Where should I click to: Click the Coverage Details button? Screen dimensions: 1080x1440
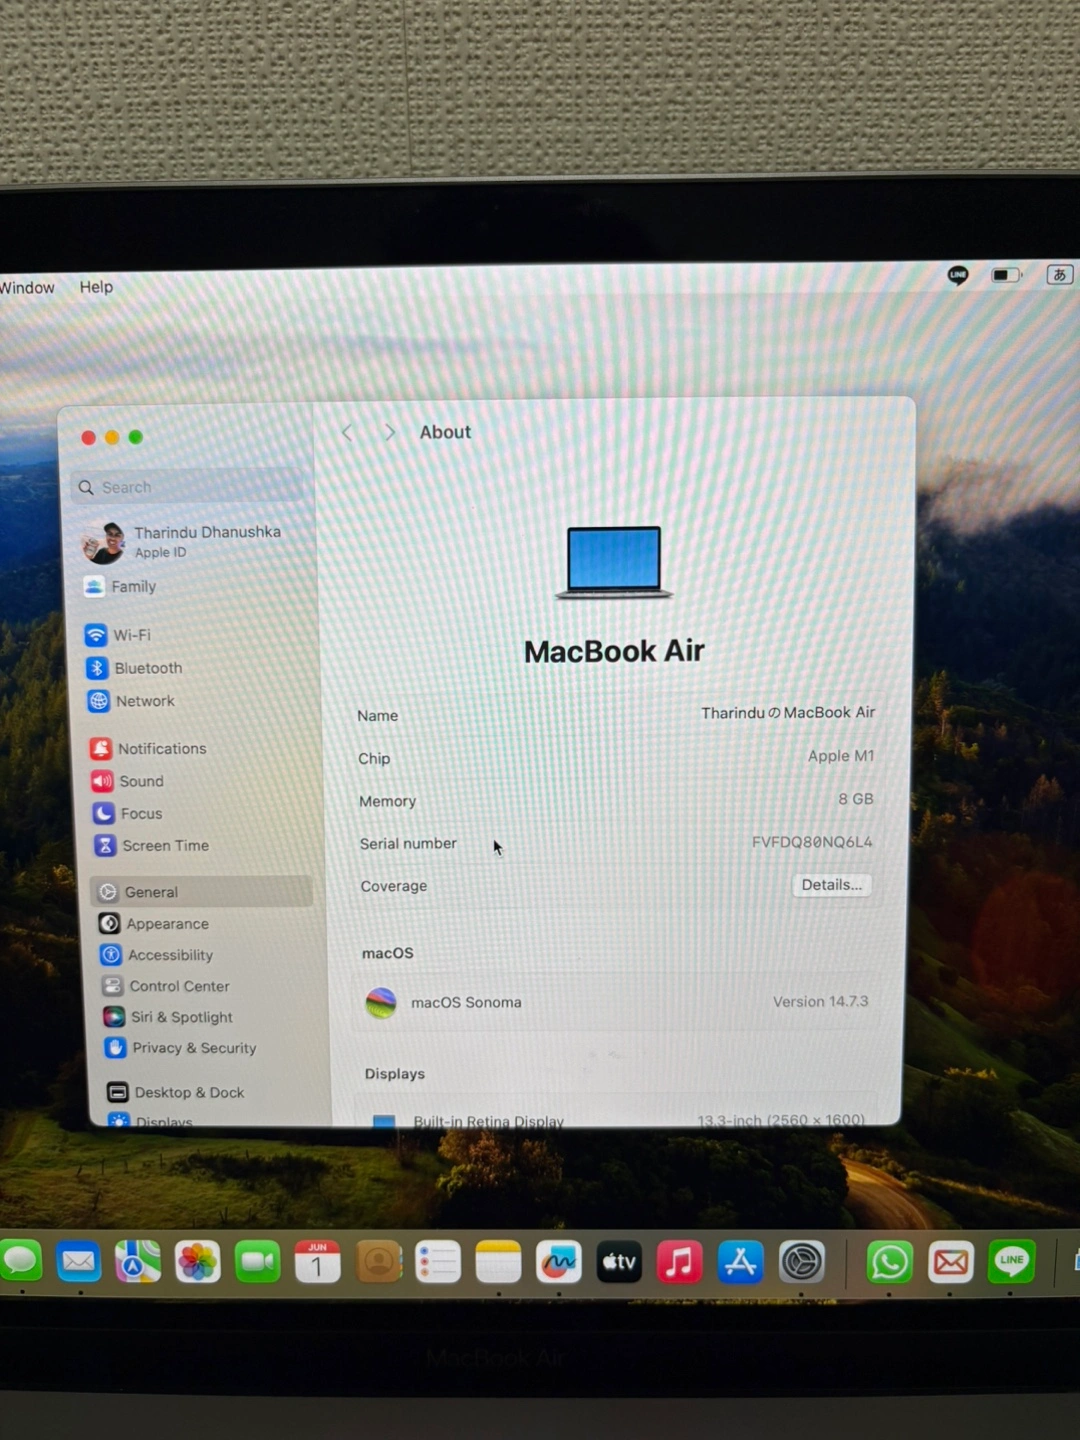(x=832, y=885)
